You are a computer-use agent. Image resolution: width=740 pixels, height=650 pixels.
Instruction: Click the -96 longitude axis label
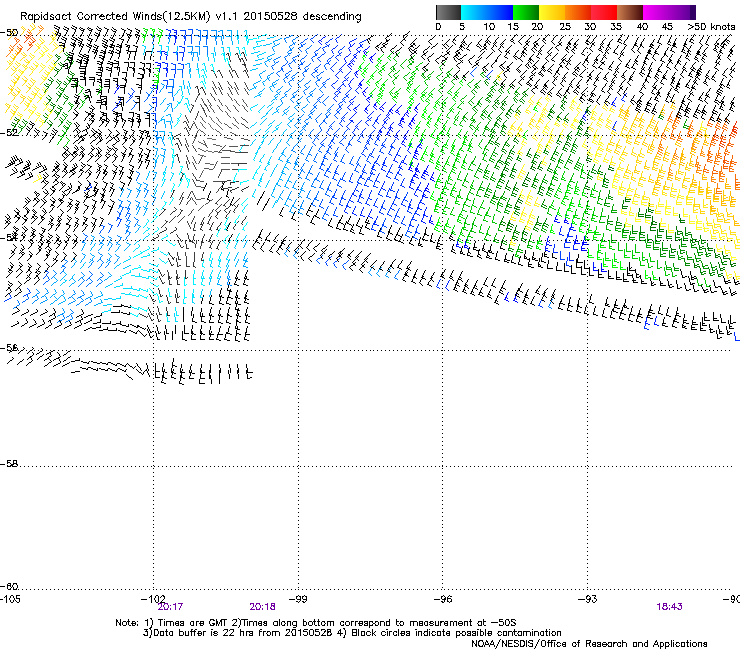pyautogui.click(x=443, y=599)
